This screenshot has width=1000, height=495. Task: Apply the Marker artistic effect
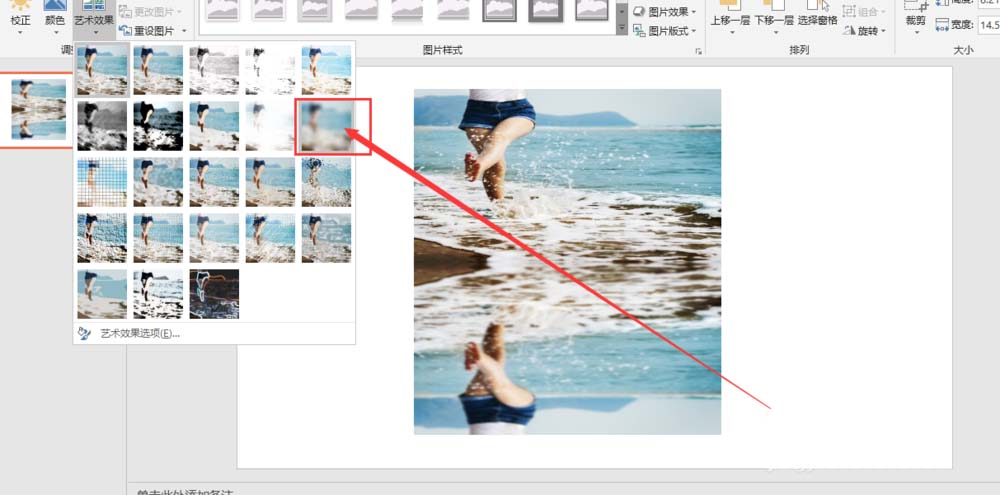coord(158,70)
